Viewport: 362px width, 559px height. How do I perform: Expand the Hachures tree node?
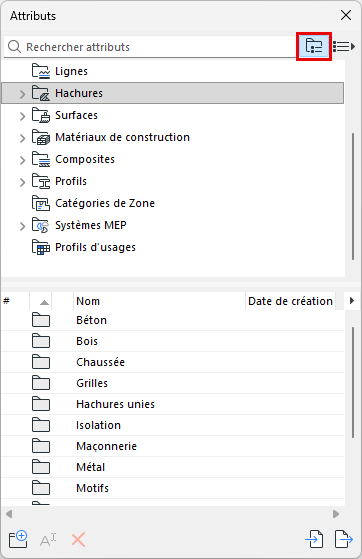pos(22,94)
